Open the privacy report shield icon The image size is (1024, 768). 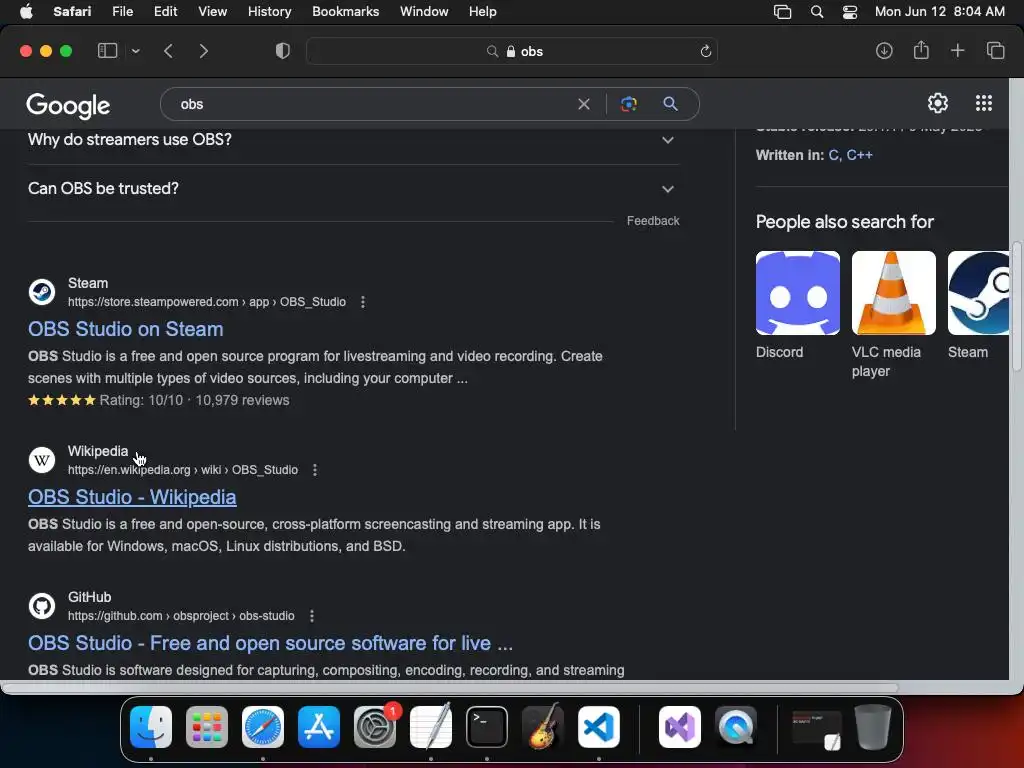pyautogui.click(x=282, y=50)
